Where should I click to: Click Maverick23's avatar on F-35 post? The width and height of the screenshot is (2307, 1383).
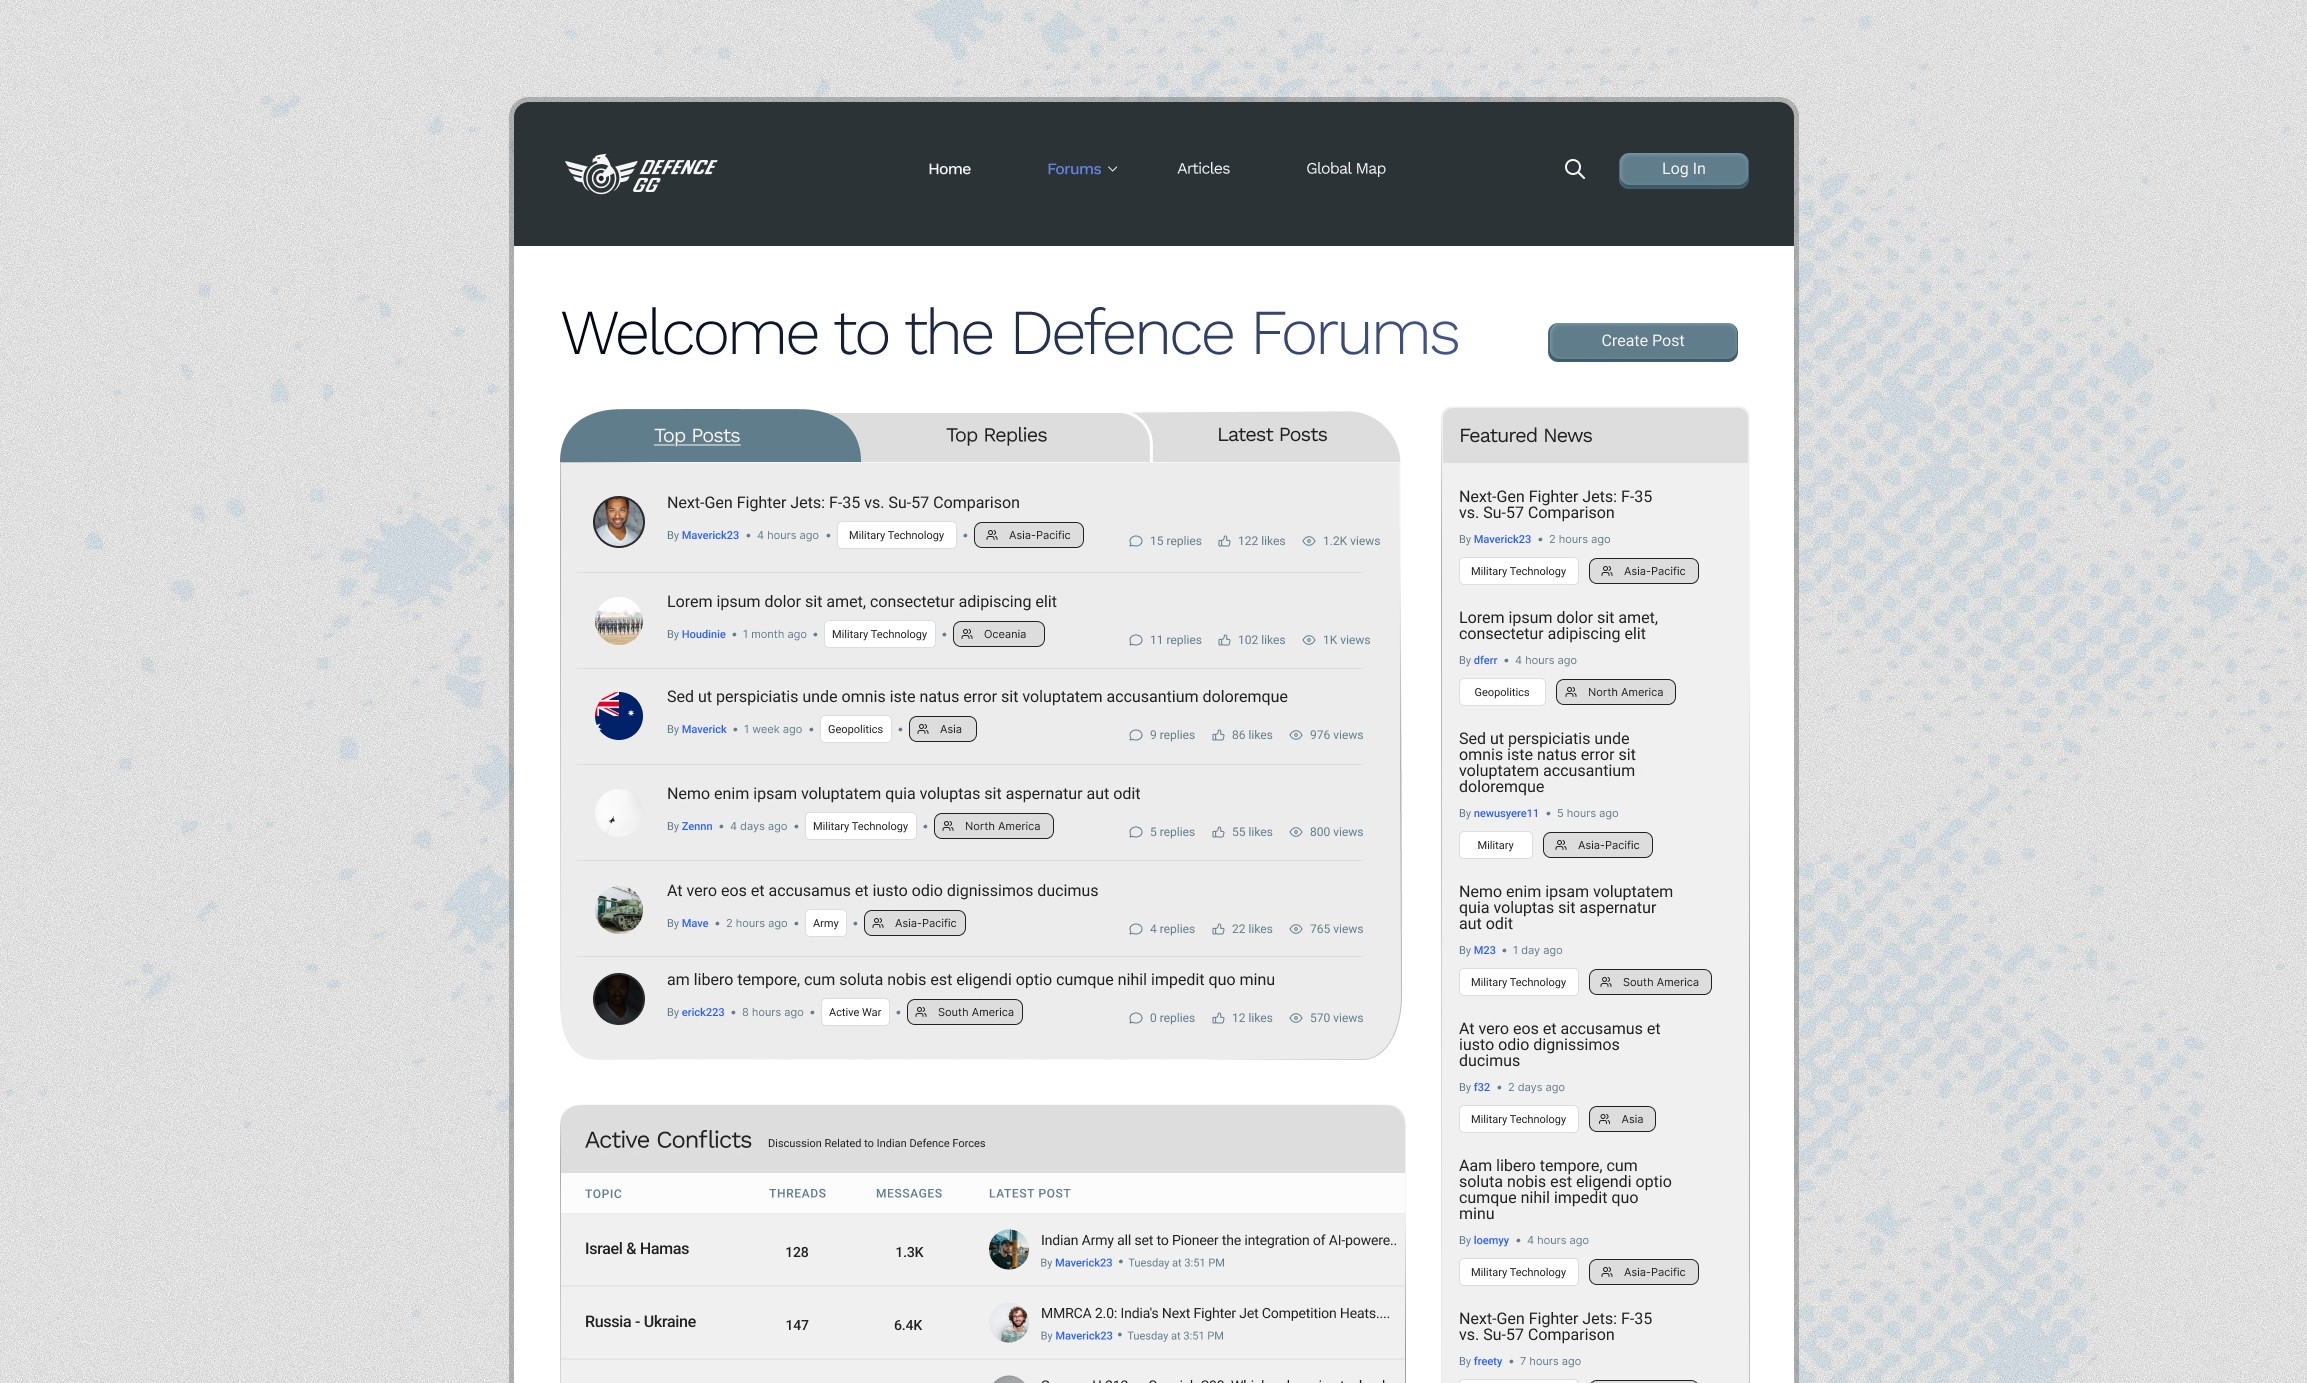click(x=619, y=521)
